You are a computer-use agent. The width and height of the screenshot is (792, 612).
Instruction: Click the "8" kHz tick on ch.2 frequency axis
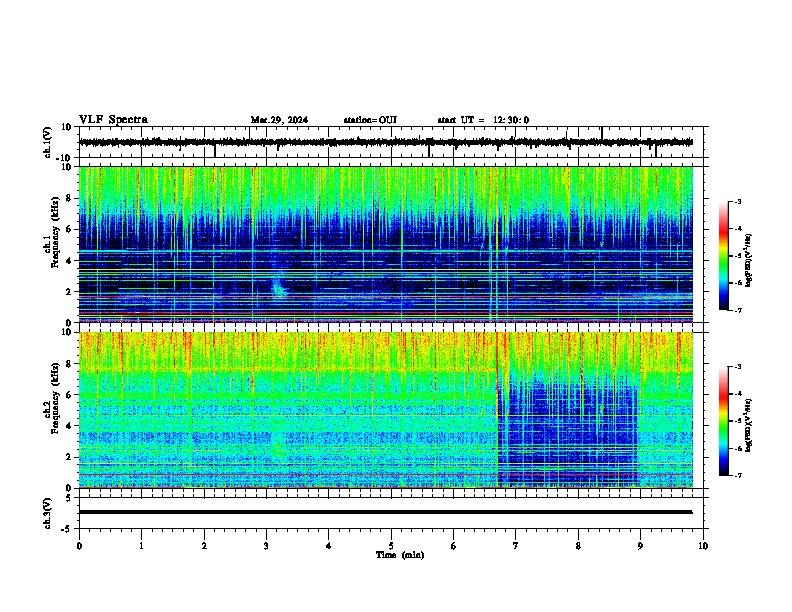(x=69, y=364)
